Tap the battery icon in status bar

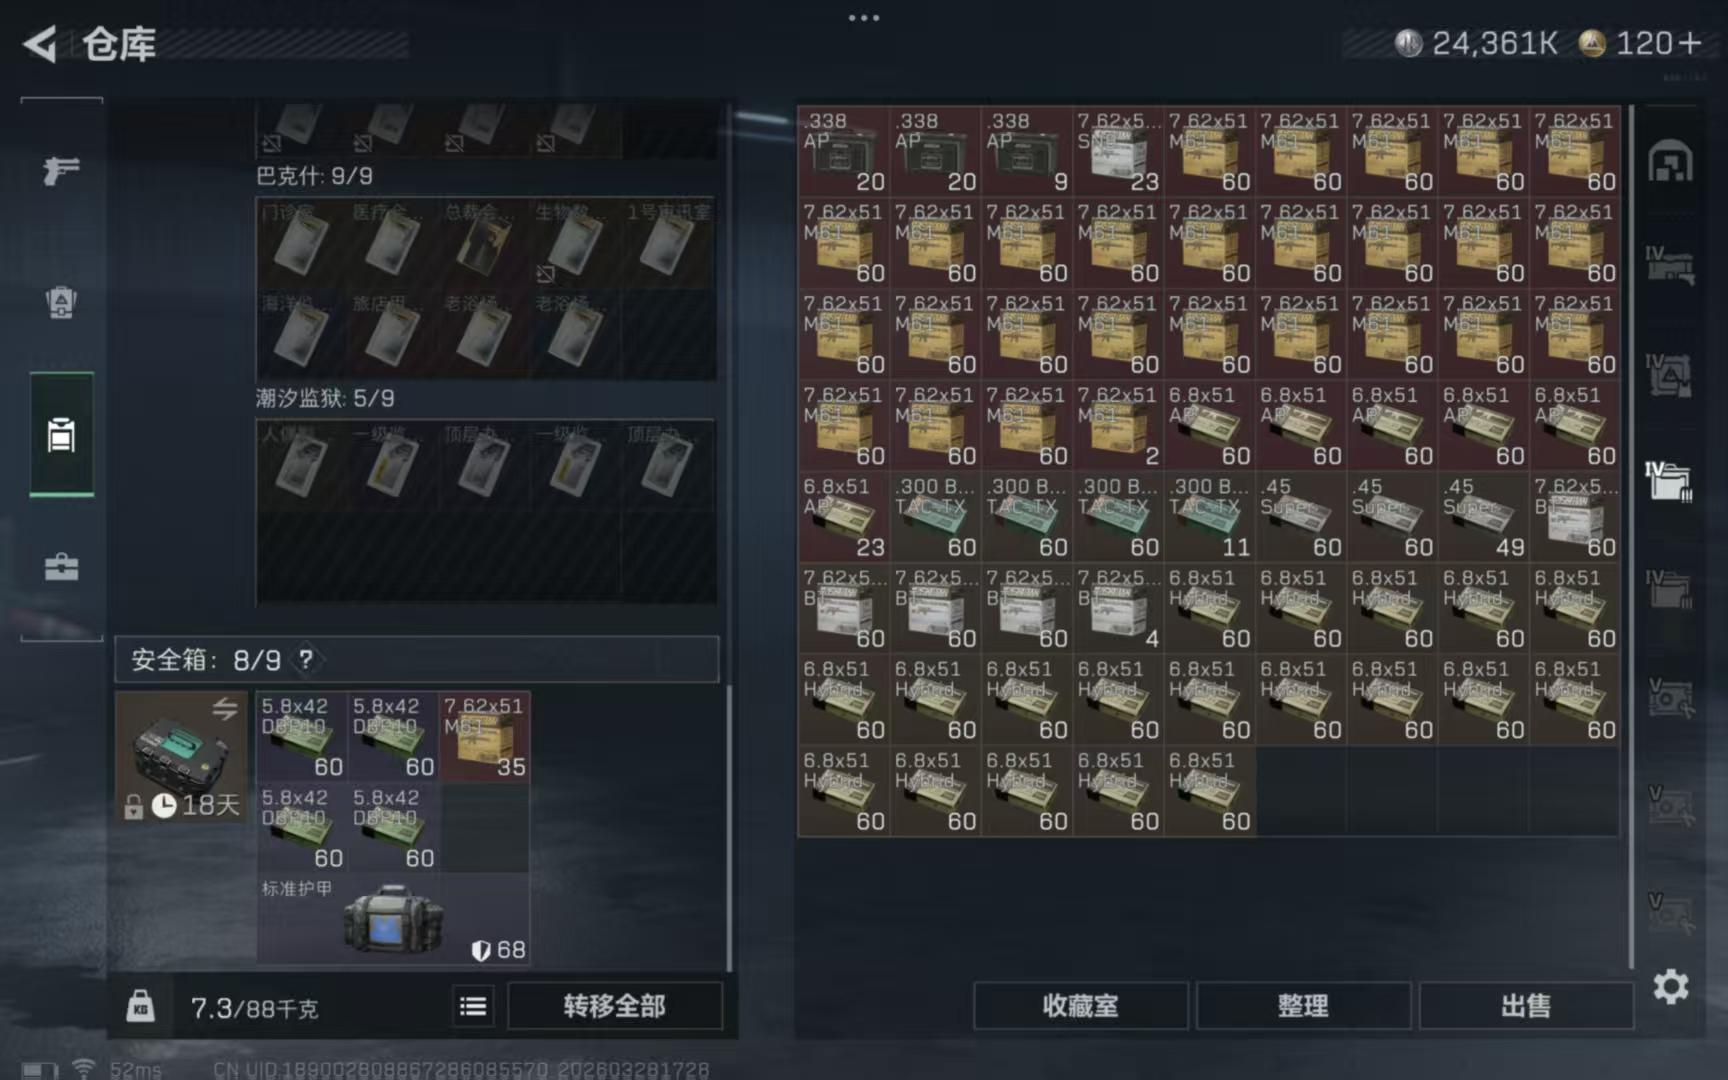[39, 1070]
